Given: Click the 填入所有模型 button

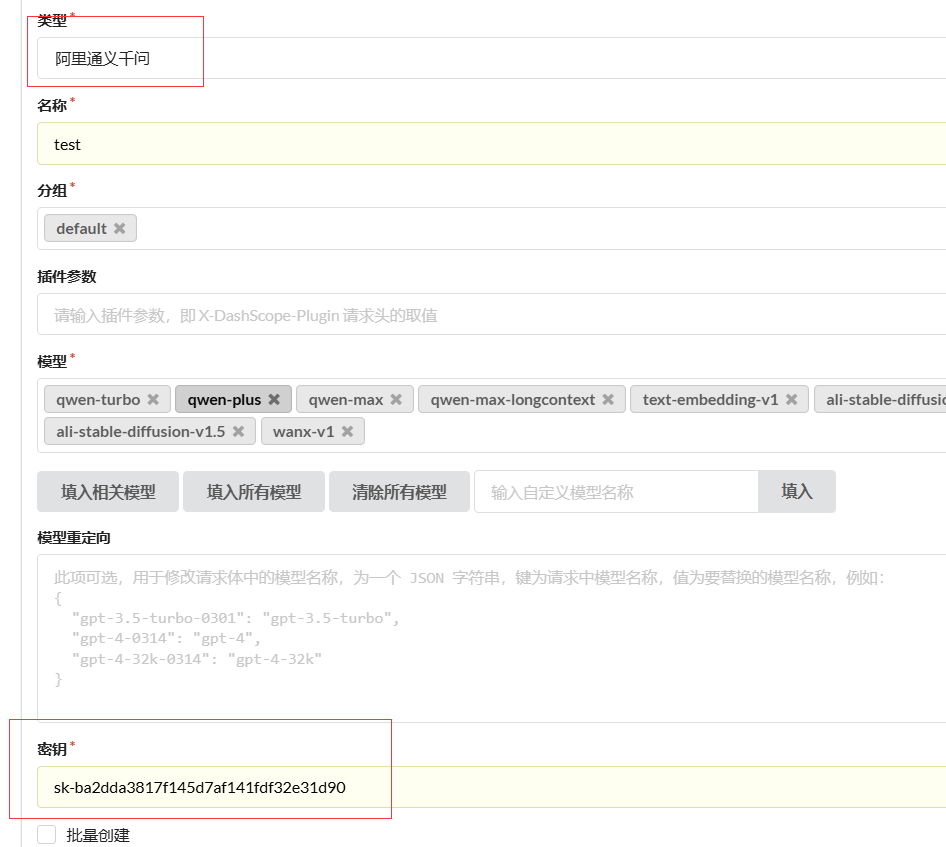Looking at the screenshot, I should 254,492.
